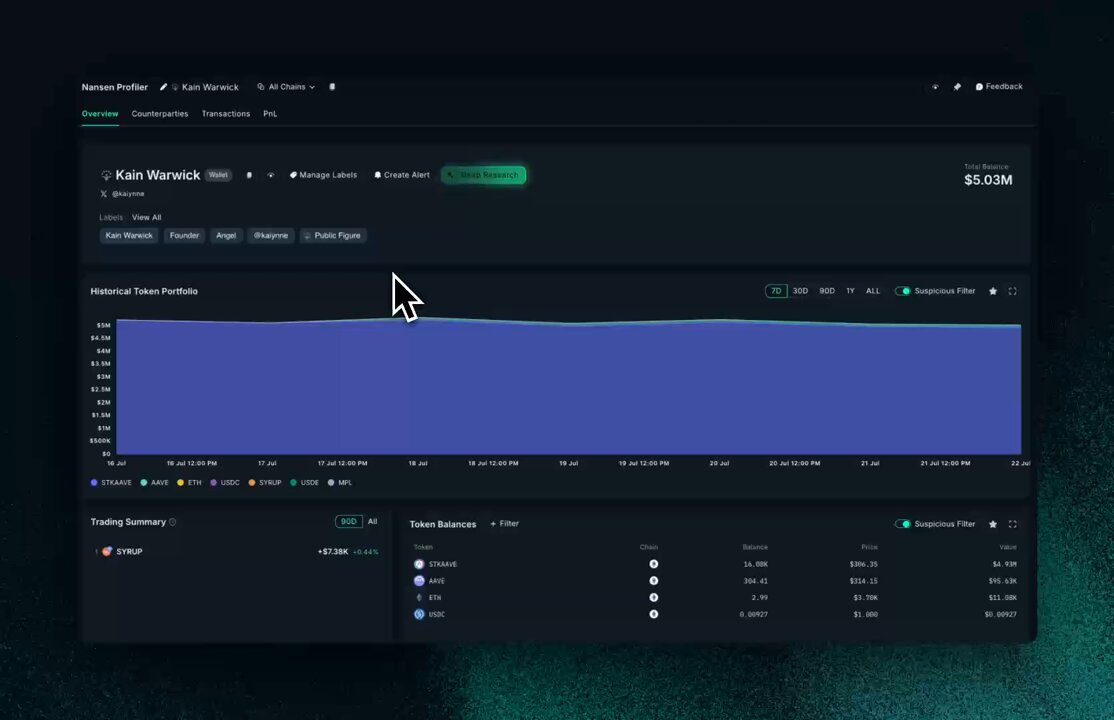Switch to the Counterparties tab
The image size is (1114, 720).
click(x=160, y=114)
